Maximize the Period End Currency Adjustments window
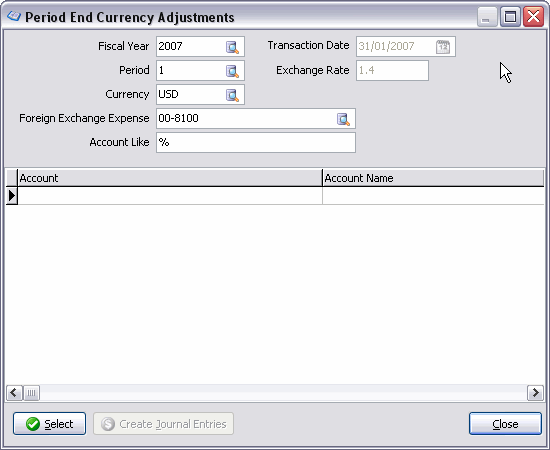The width and height of the screenshot is (550, 450). pos(510,16)
